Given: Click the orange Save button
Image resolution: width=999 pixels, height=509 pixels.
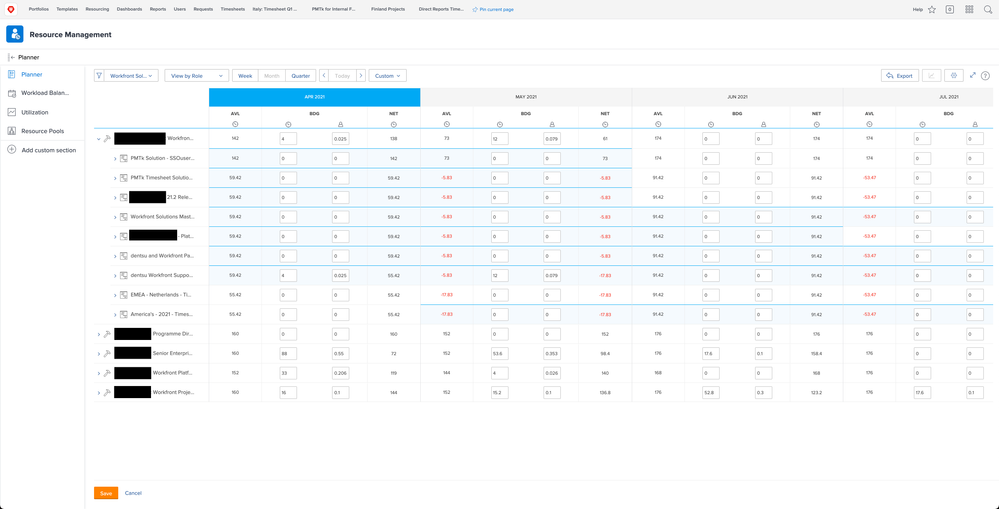Looking at the screenshot, I should (106, 493).
